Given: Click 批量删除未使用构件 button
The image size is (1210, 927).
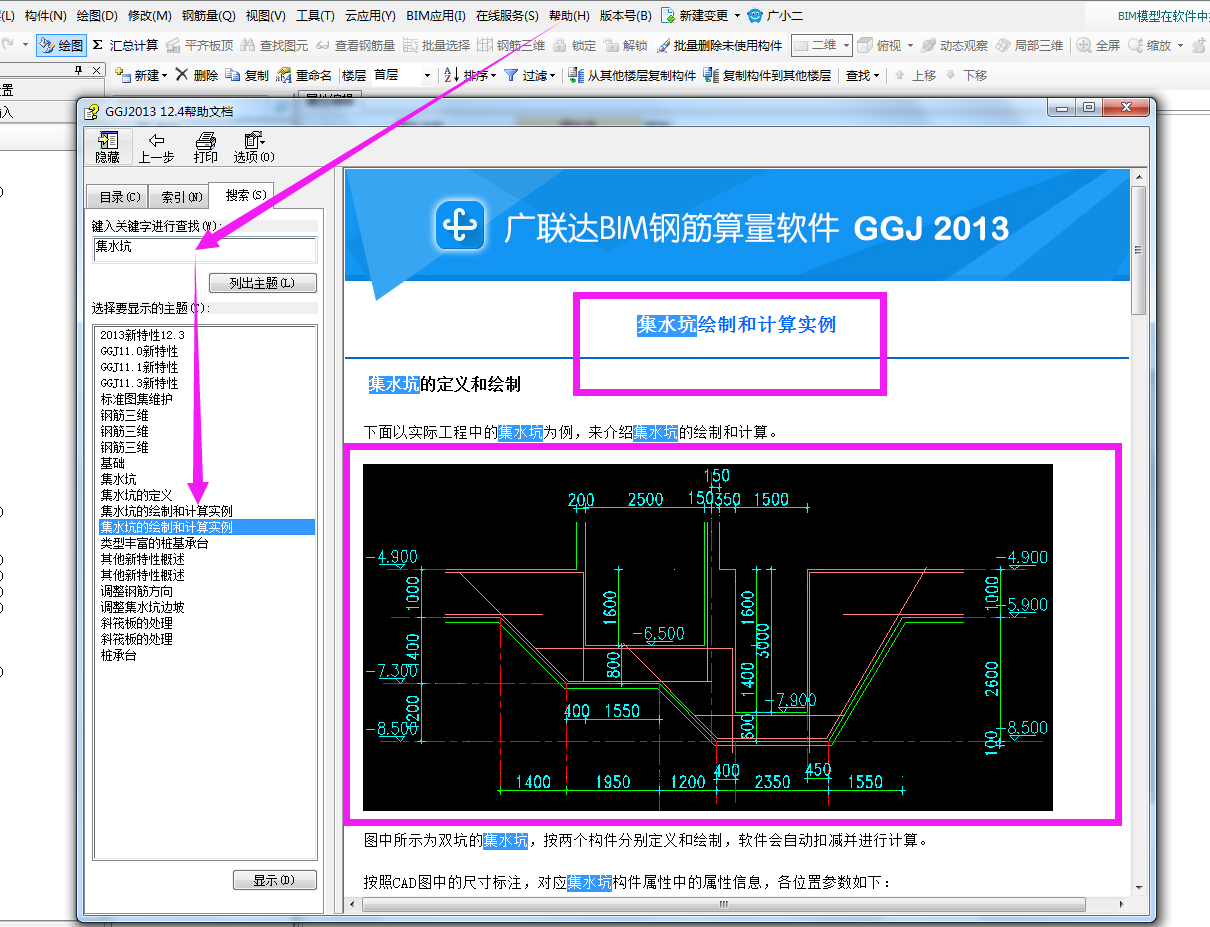Looking at the screenshot, I should [x=719, y=46].
